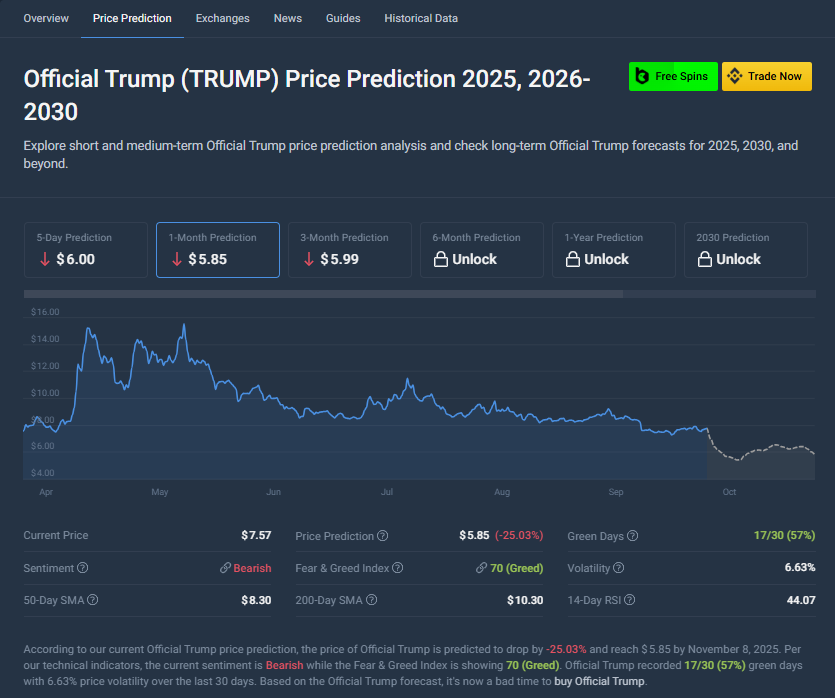Open the Historical Data tab
The image size is (835, 698).
pos(421,18)
